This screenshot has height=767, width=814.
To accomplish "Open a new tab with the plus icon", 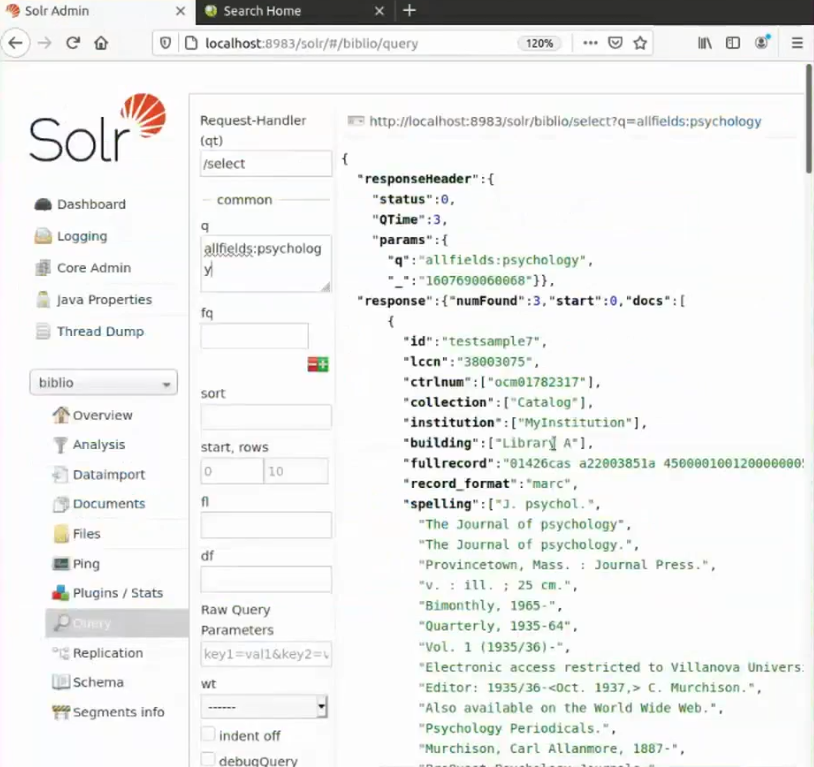I will [x=409, y=10].
